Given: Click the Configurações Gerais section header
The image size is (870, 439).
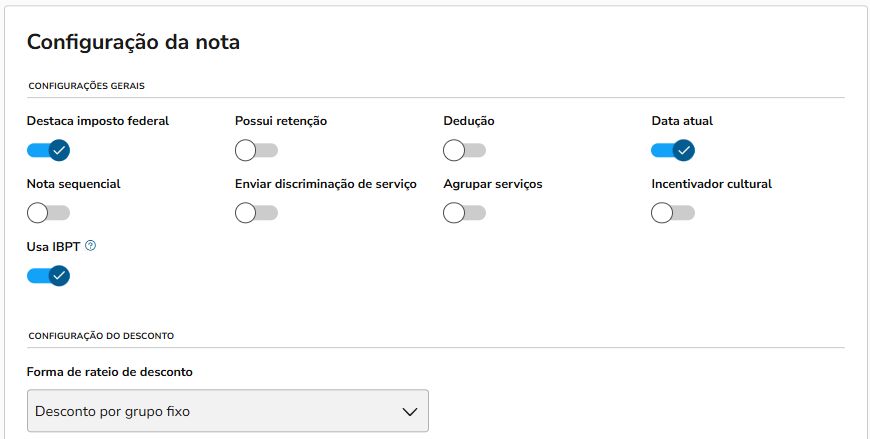Looking at the screenshot, I should [x=86, y=86].
